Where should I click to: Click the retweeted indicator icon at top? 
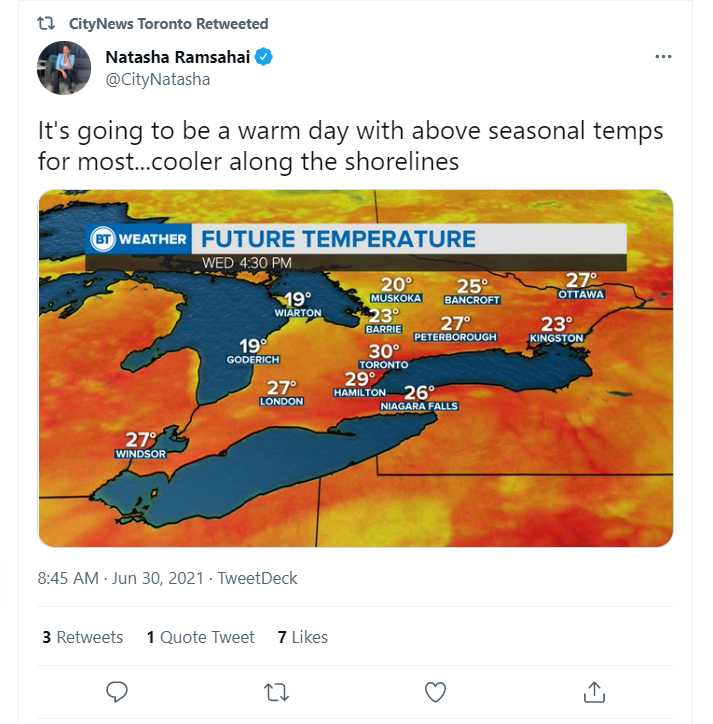coord(46,23)
